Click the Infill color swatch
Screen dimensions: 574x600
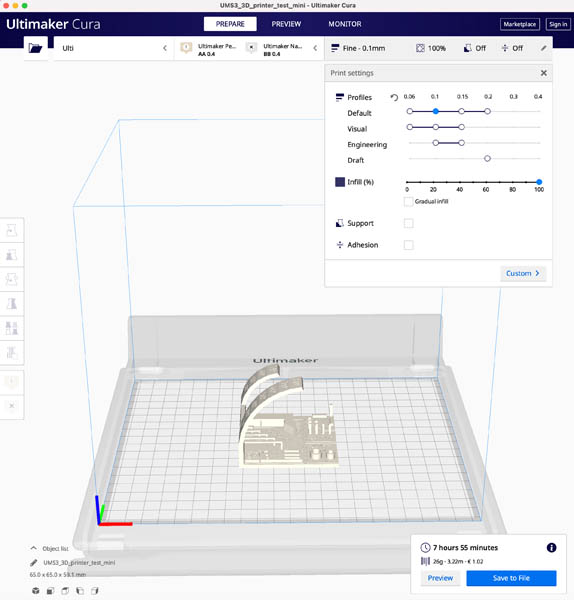click(x=340, y=182)
